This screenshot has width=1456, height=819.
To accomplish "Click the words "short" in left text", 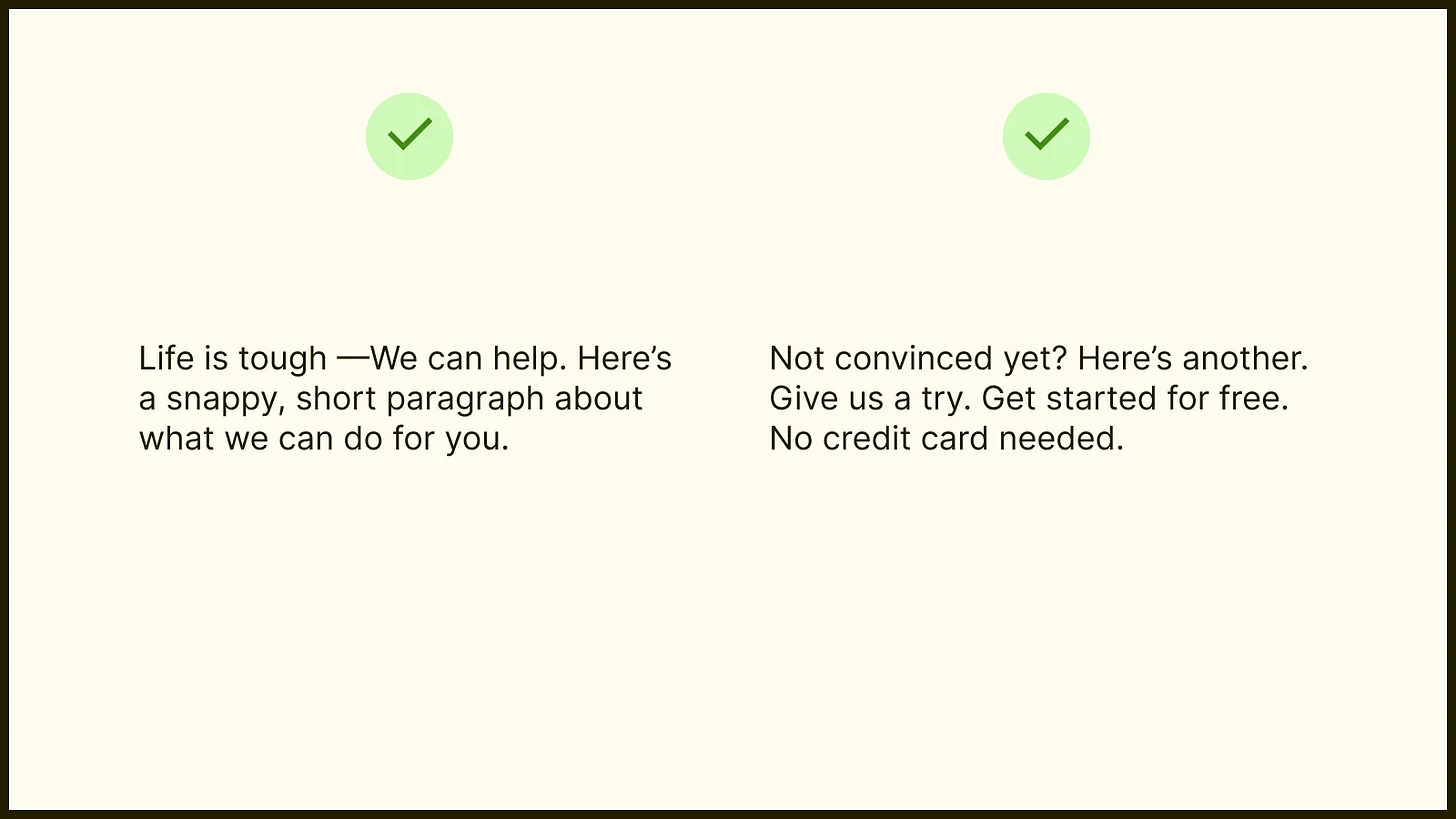I will [336, 398].
